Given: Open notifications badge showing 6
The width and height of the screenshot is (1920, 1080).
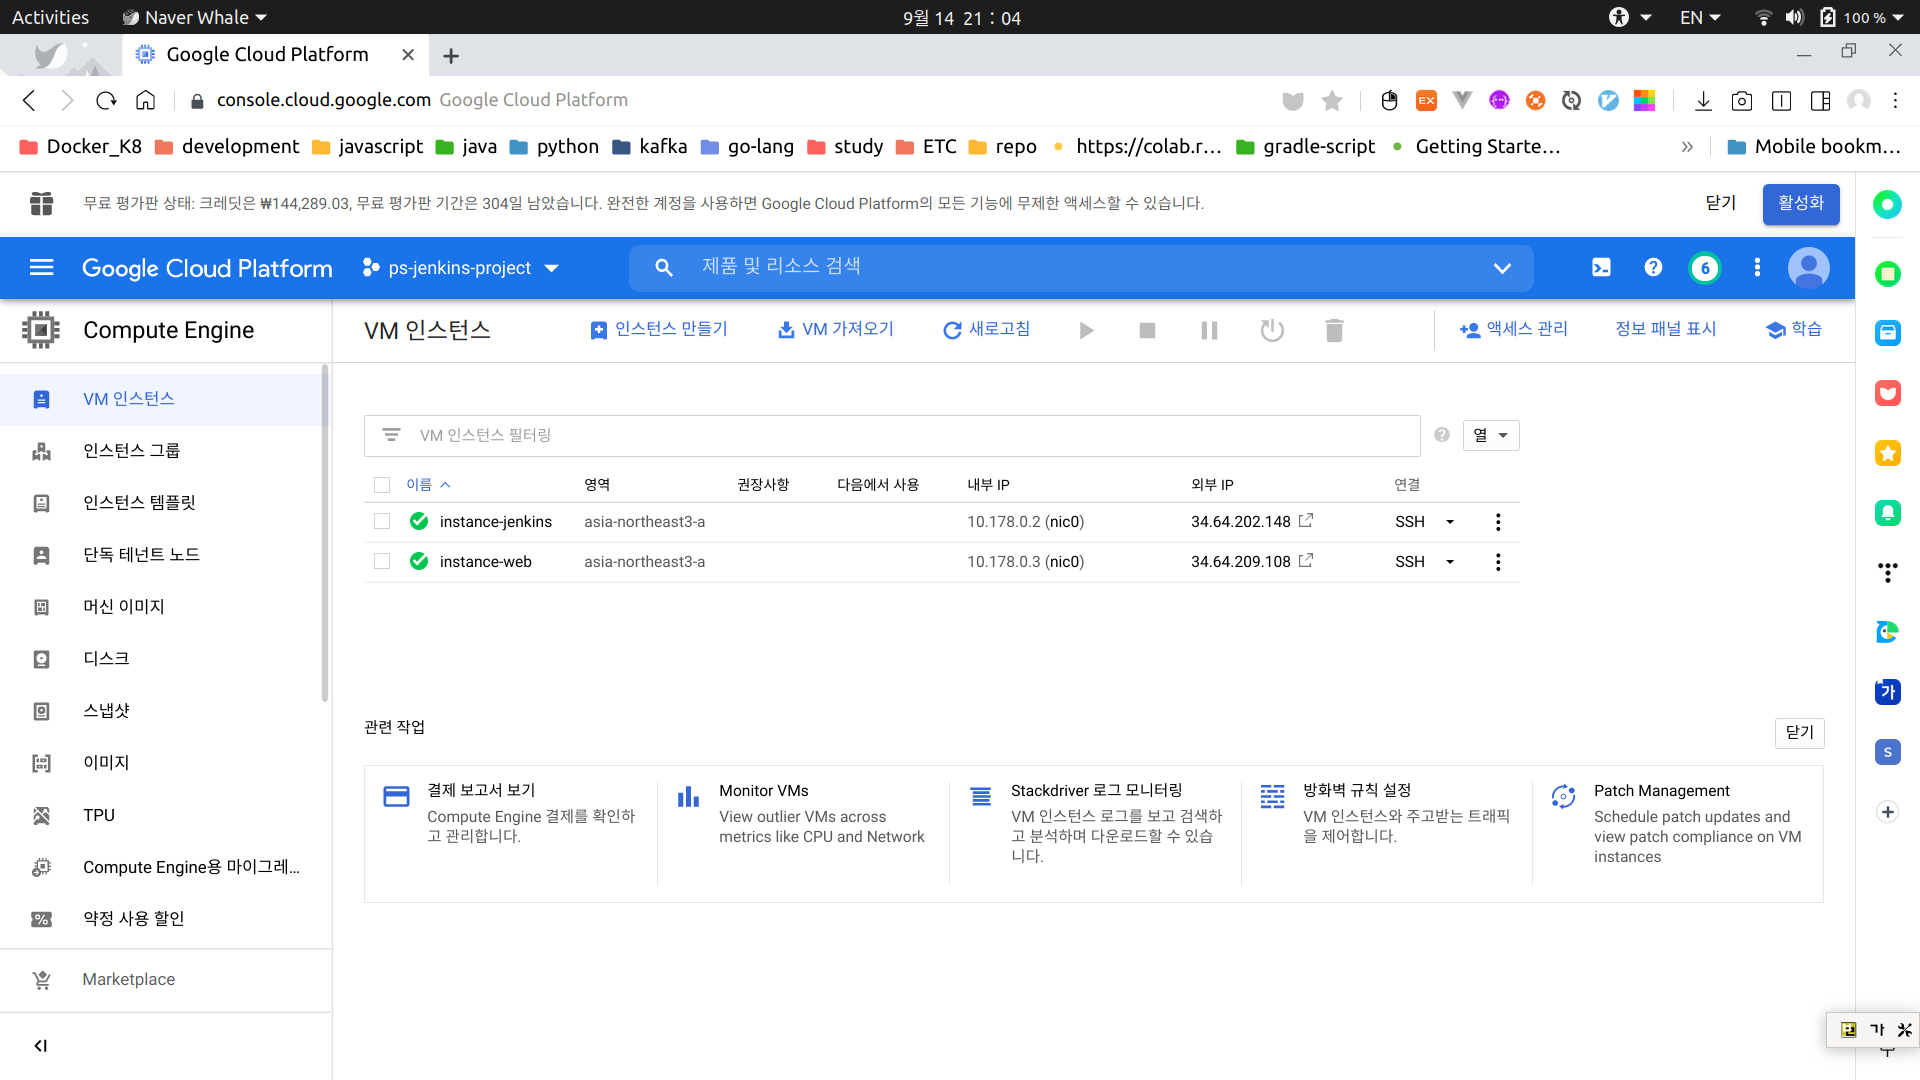Looking at the screenshot, I should coord(1705,268).
